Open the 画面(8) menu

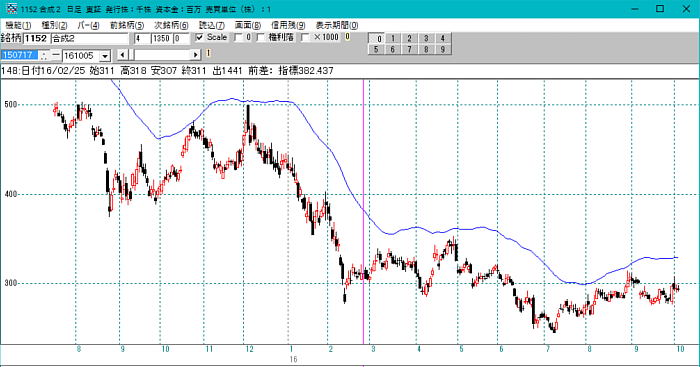[248, 25]
